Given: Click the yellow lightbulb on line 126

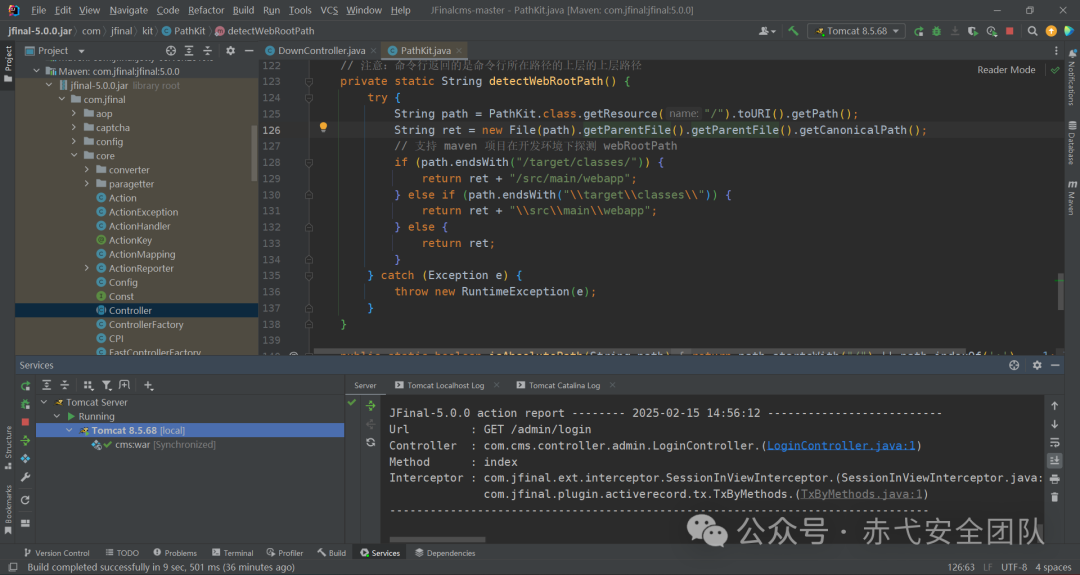Looking at the screenshot, I should click(323, 127).
